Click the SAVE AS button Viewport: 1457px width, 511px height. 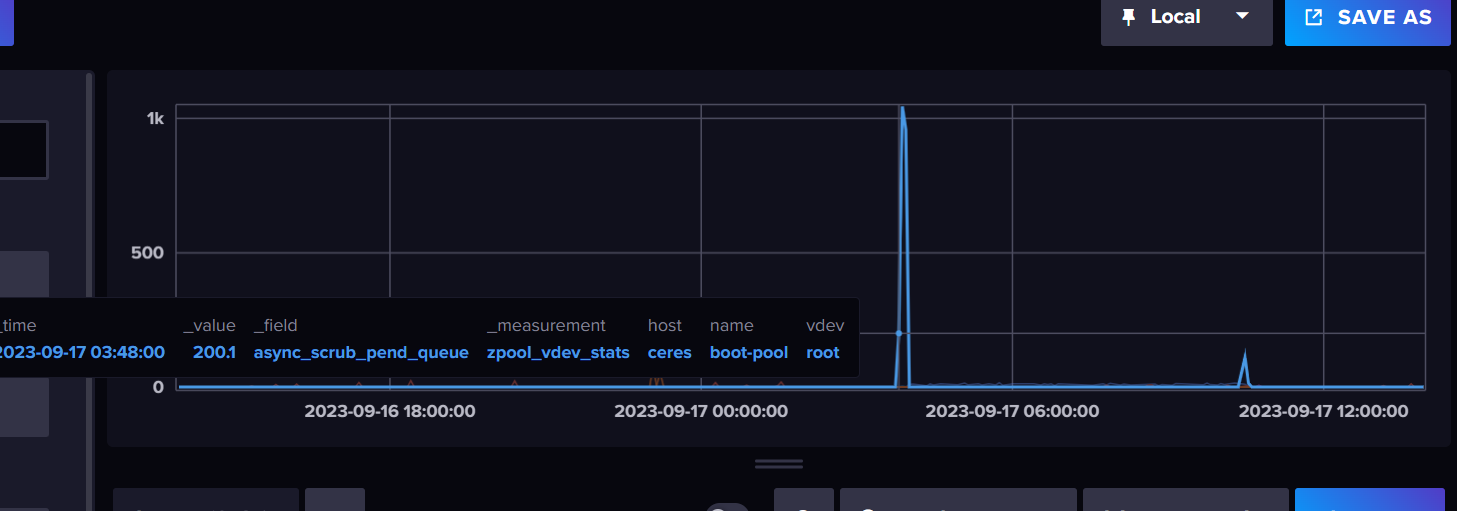[x=1367, y=17]
